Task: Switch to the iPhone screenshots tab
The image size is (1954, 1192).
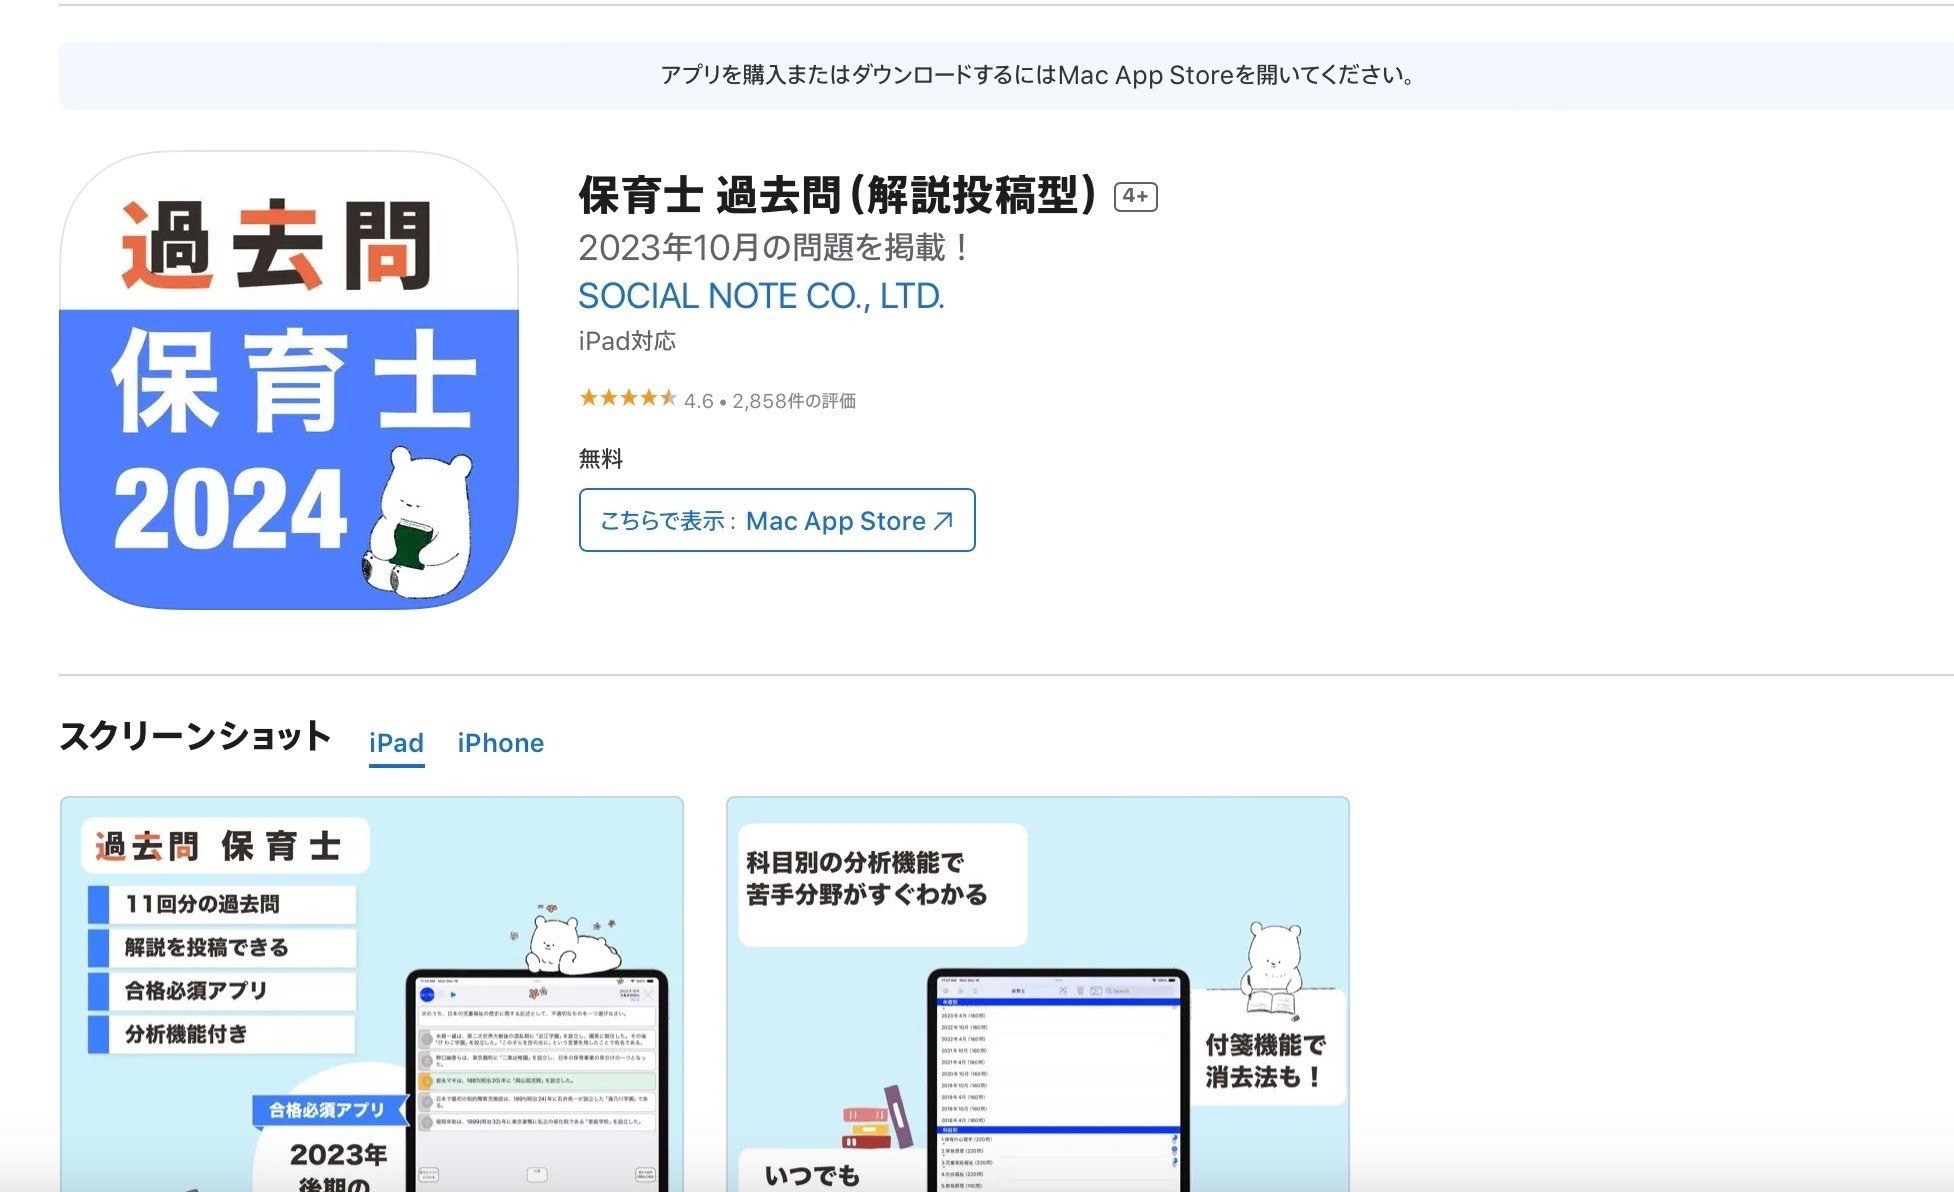Action: coord(501,743)
